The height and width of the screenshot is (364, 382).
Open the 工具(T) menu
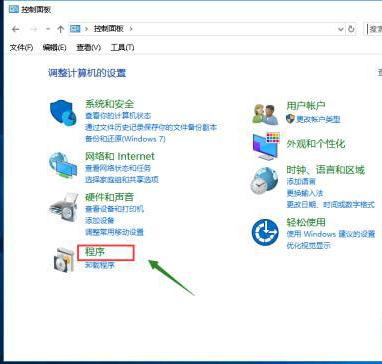[x=122, y=48]
